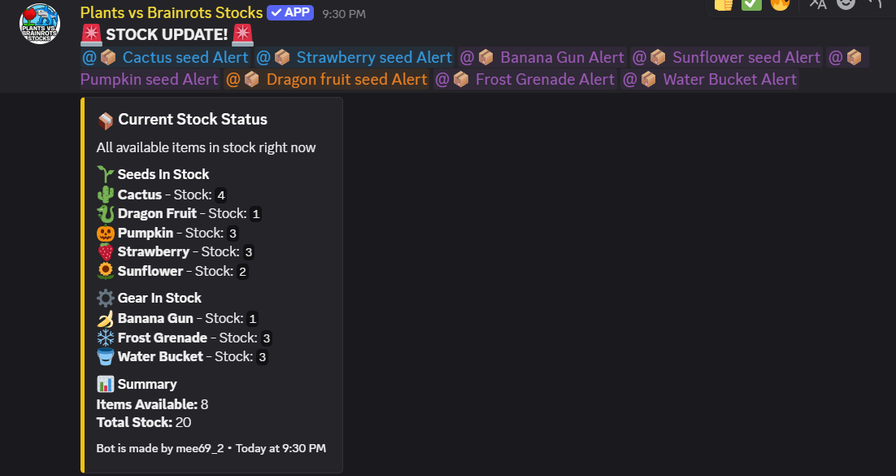Click the translate message icon

point(818,4)
